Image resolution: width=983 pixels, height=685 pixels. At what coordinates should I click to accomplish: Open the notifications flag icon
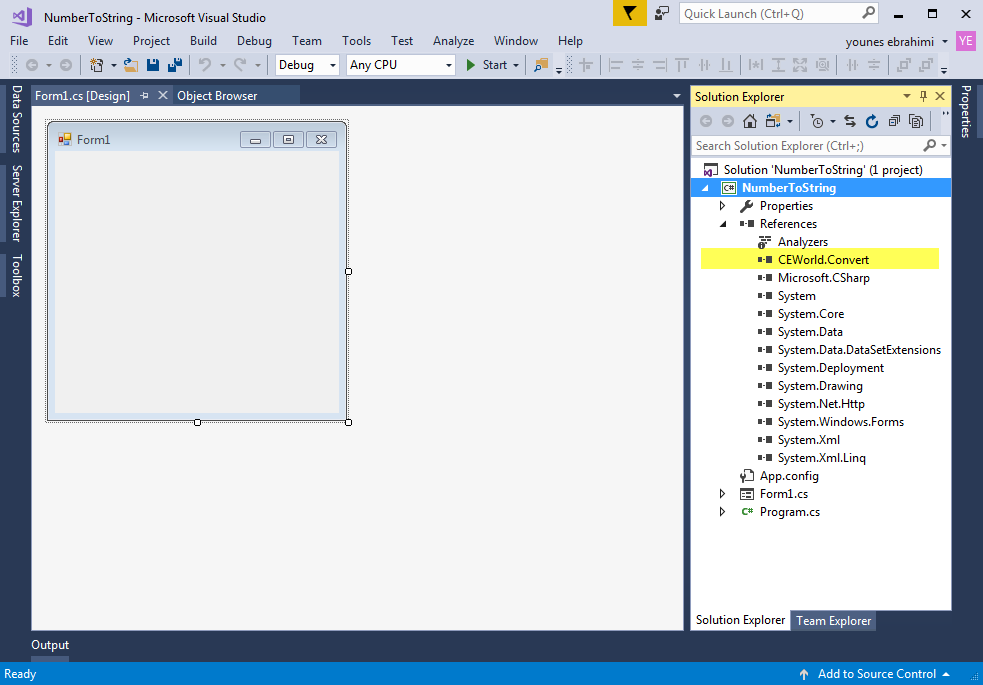tap(629, 13)
